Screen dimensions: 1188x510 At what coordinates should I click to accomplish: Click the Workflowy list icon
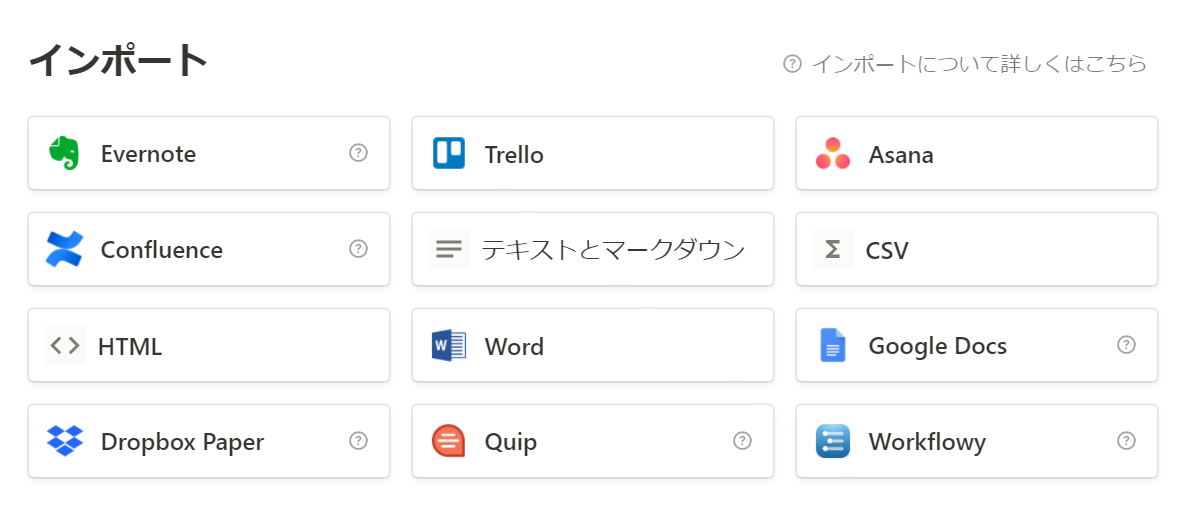point(833,441)
